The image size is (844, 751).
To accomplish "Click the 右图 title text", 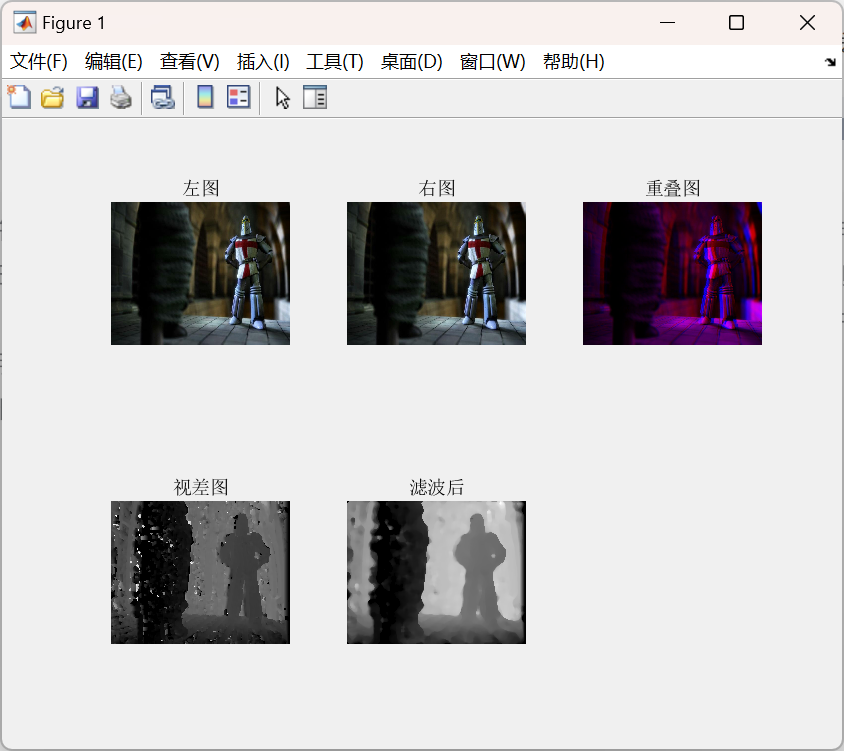I will point(437,188).
